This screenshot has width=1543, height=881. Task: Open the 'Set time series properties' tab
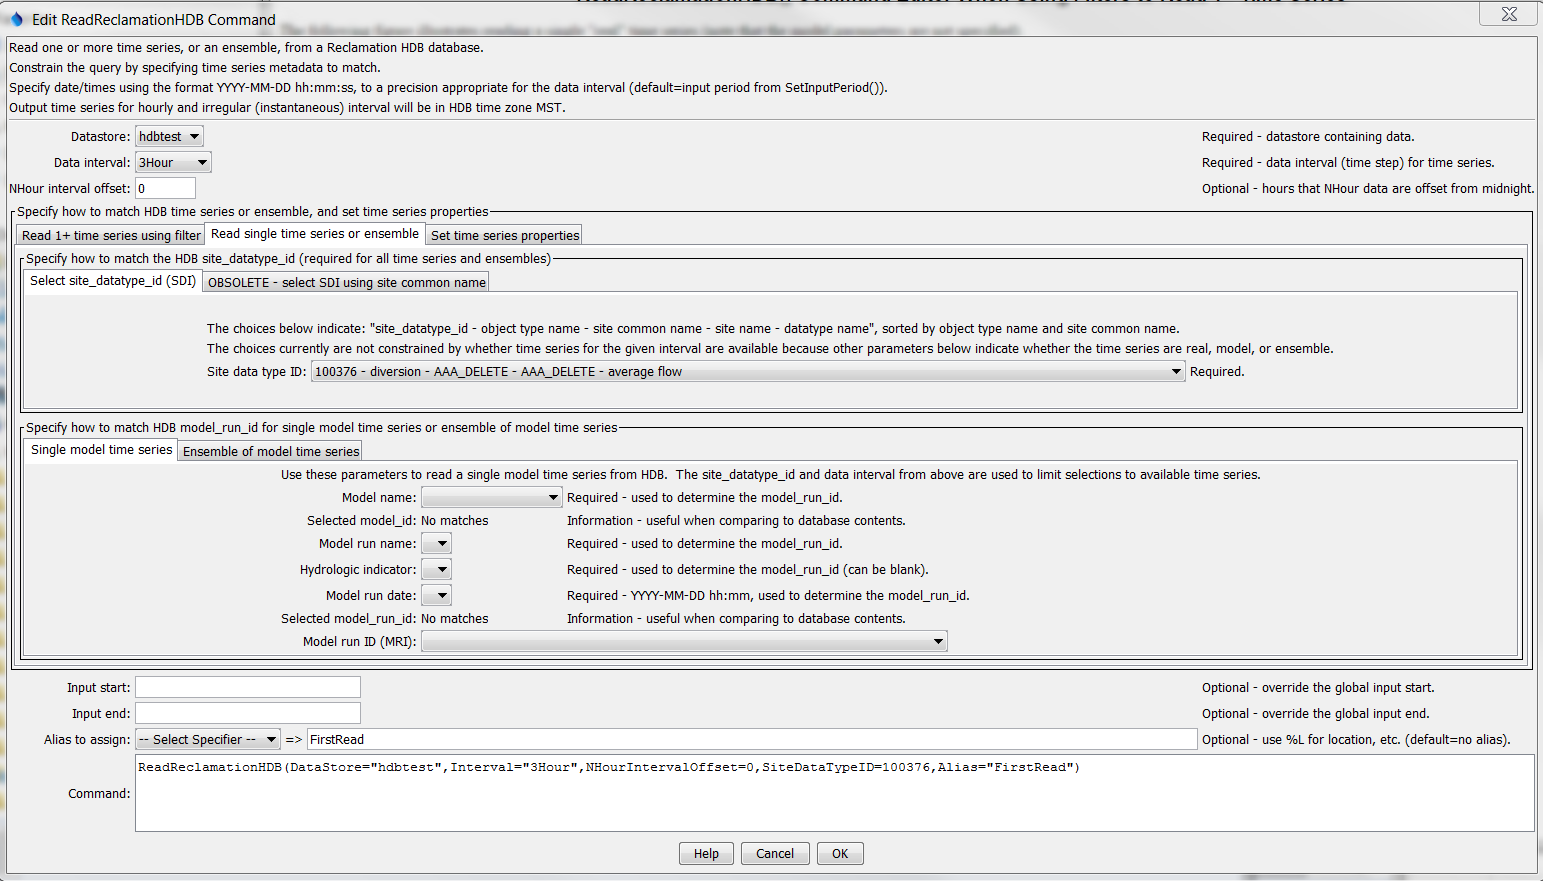click(503, 234)
